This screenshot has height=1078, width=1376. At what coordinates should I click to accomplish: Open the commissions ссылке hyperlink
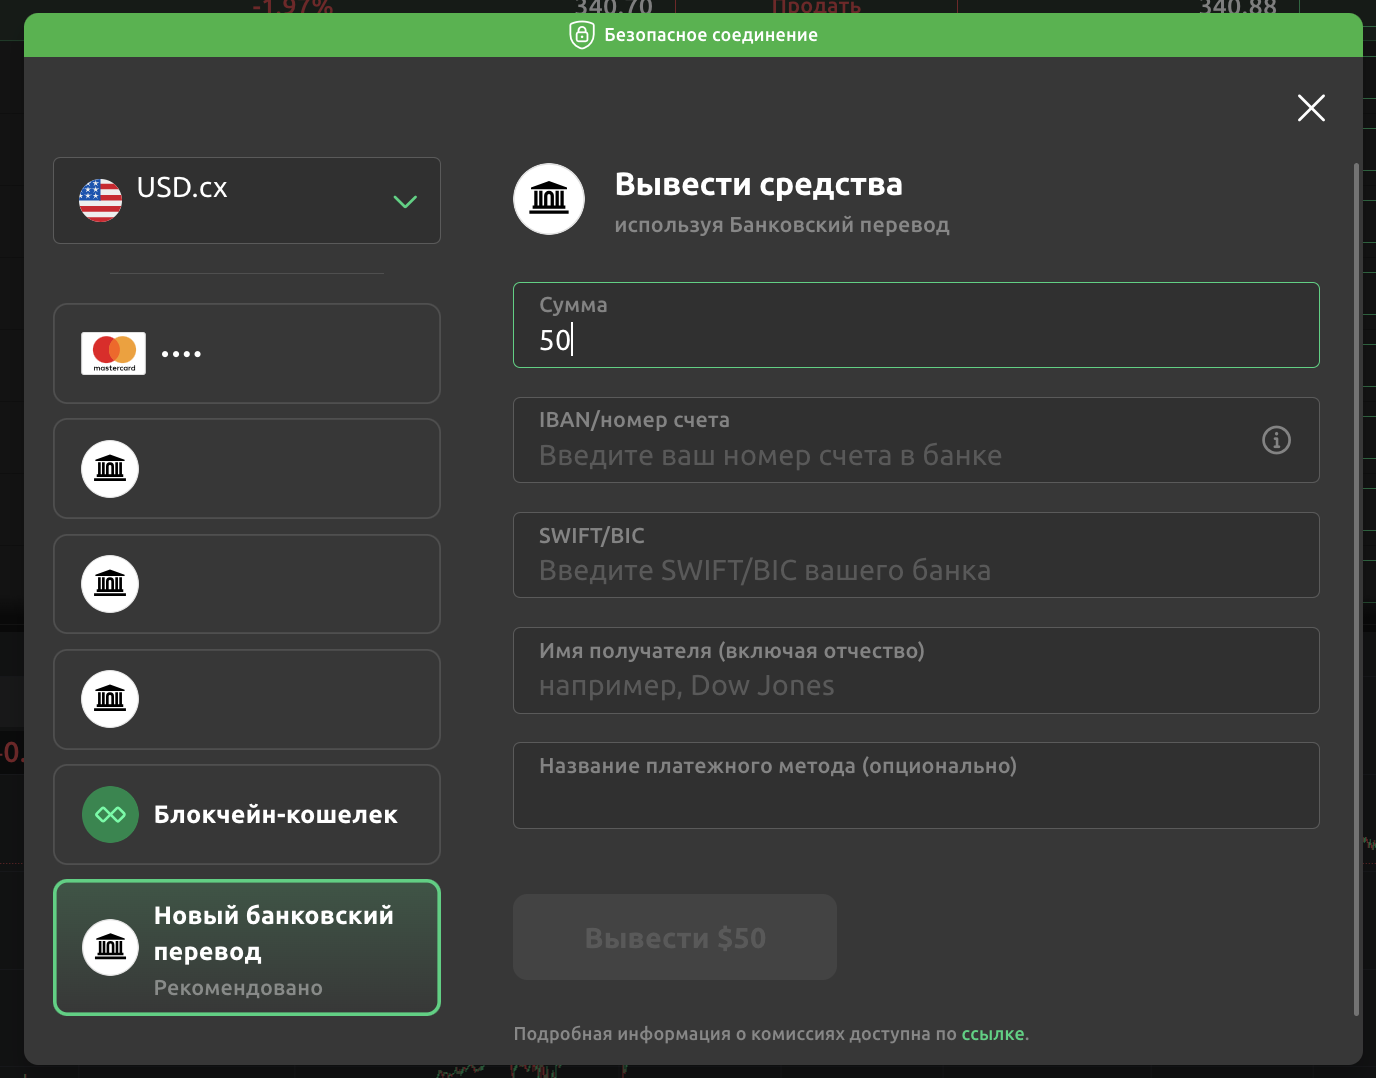coord(992,1033)
